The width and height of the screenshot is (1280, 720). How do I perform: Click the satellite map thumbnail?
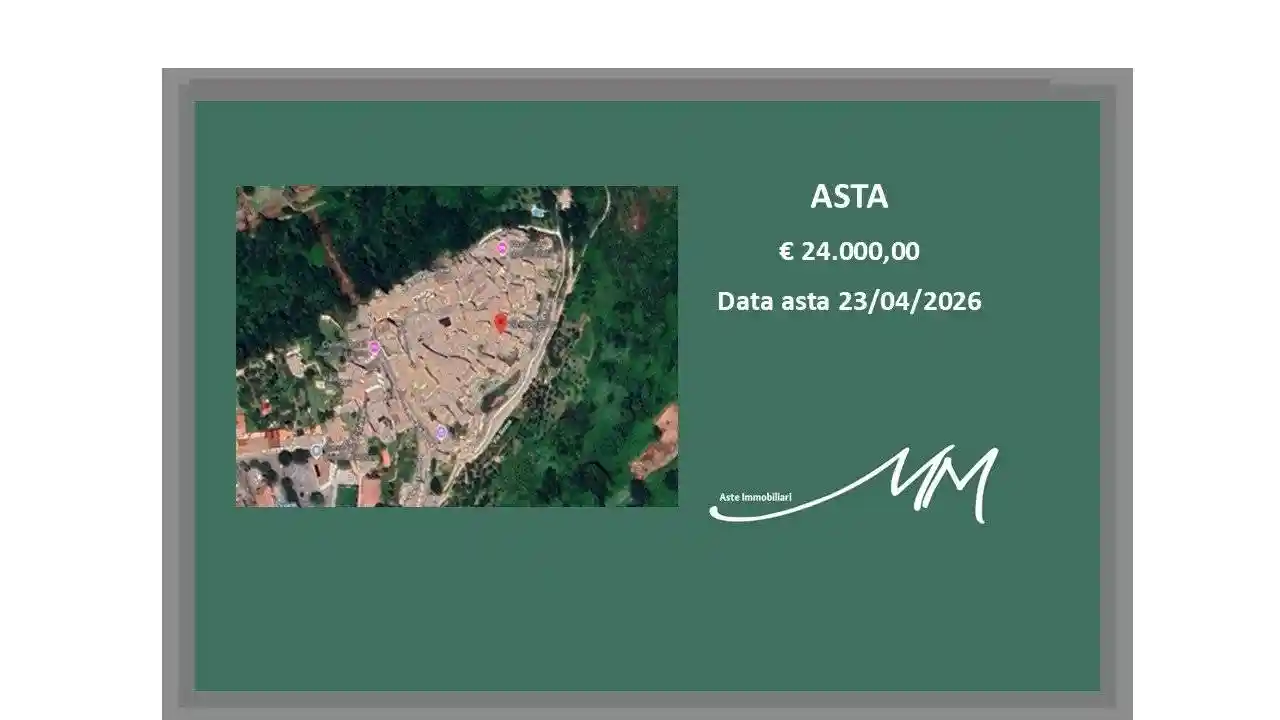tap(457, 347)
